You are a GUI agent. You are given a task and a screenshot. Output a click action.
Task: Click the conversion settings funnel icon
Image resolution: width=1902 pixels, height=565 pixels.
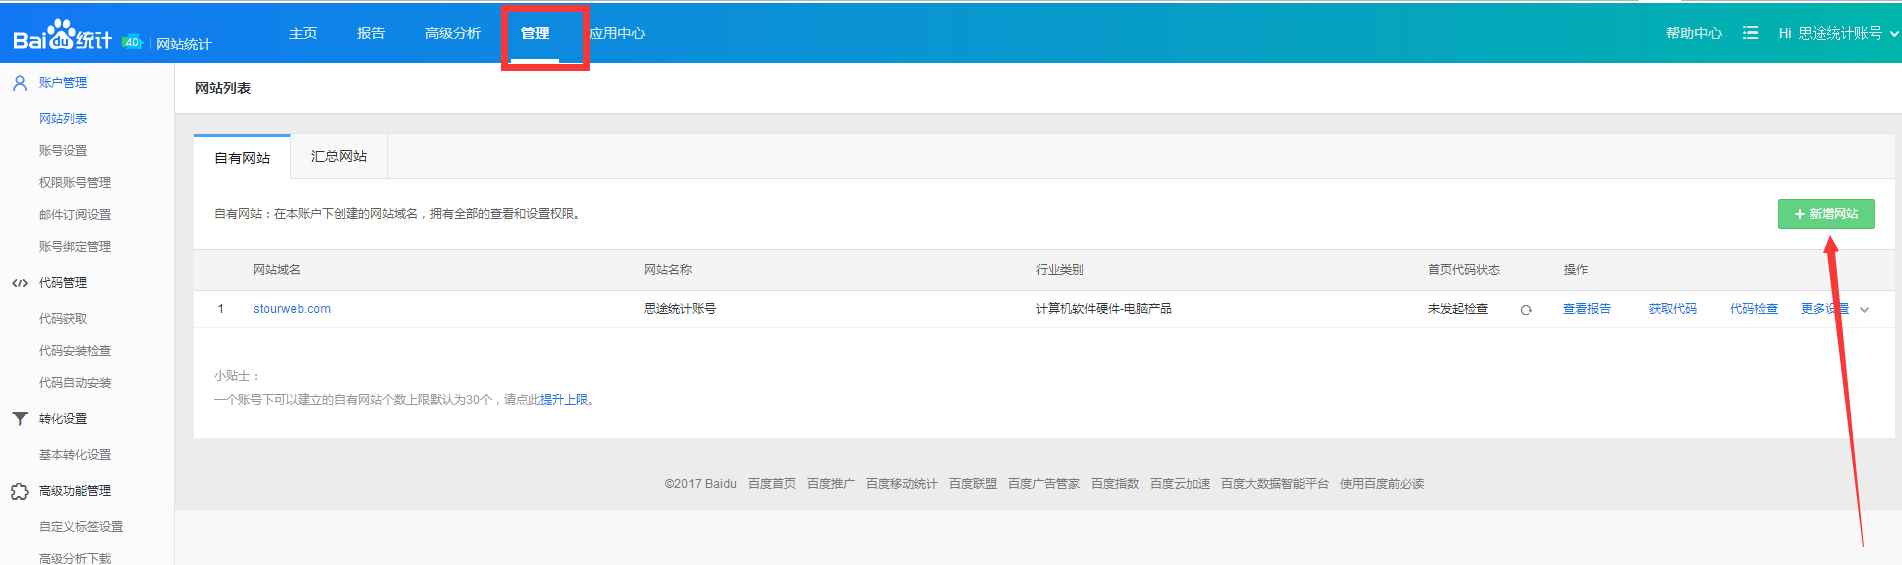19,419
